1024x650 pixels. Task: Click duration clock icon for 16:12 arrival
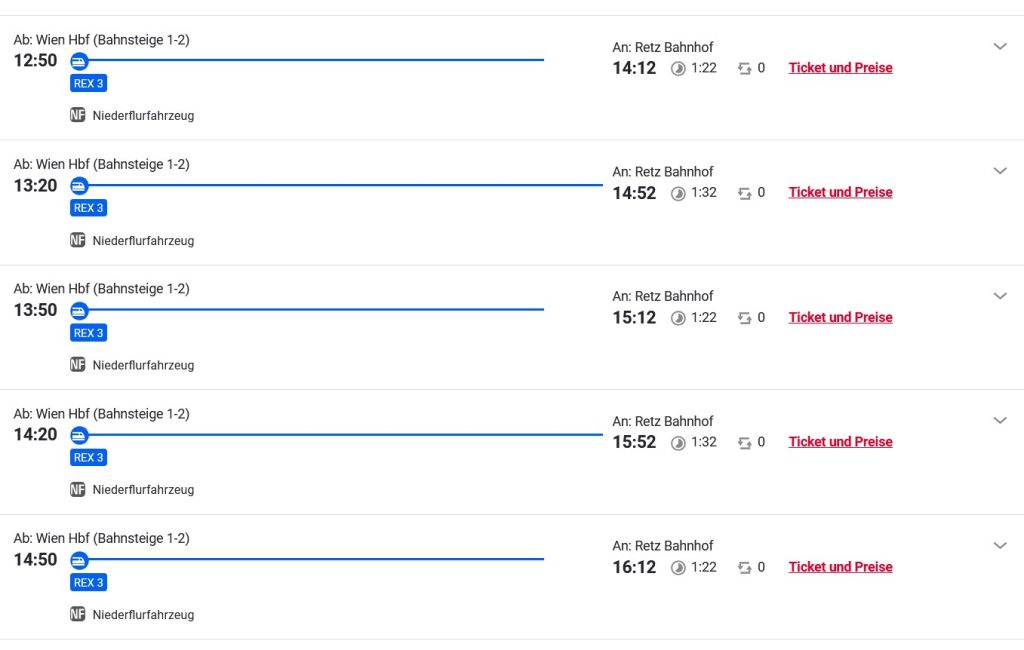pos(678,568)
